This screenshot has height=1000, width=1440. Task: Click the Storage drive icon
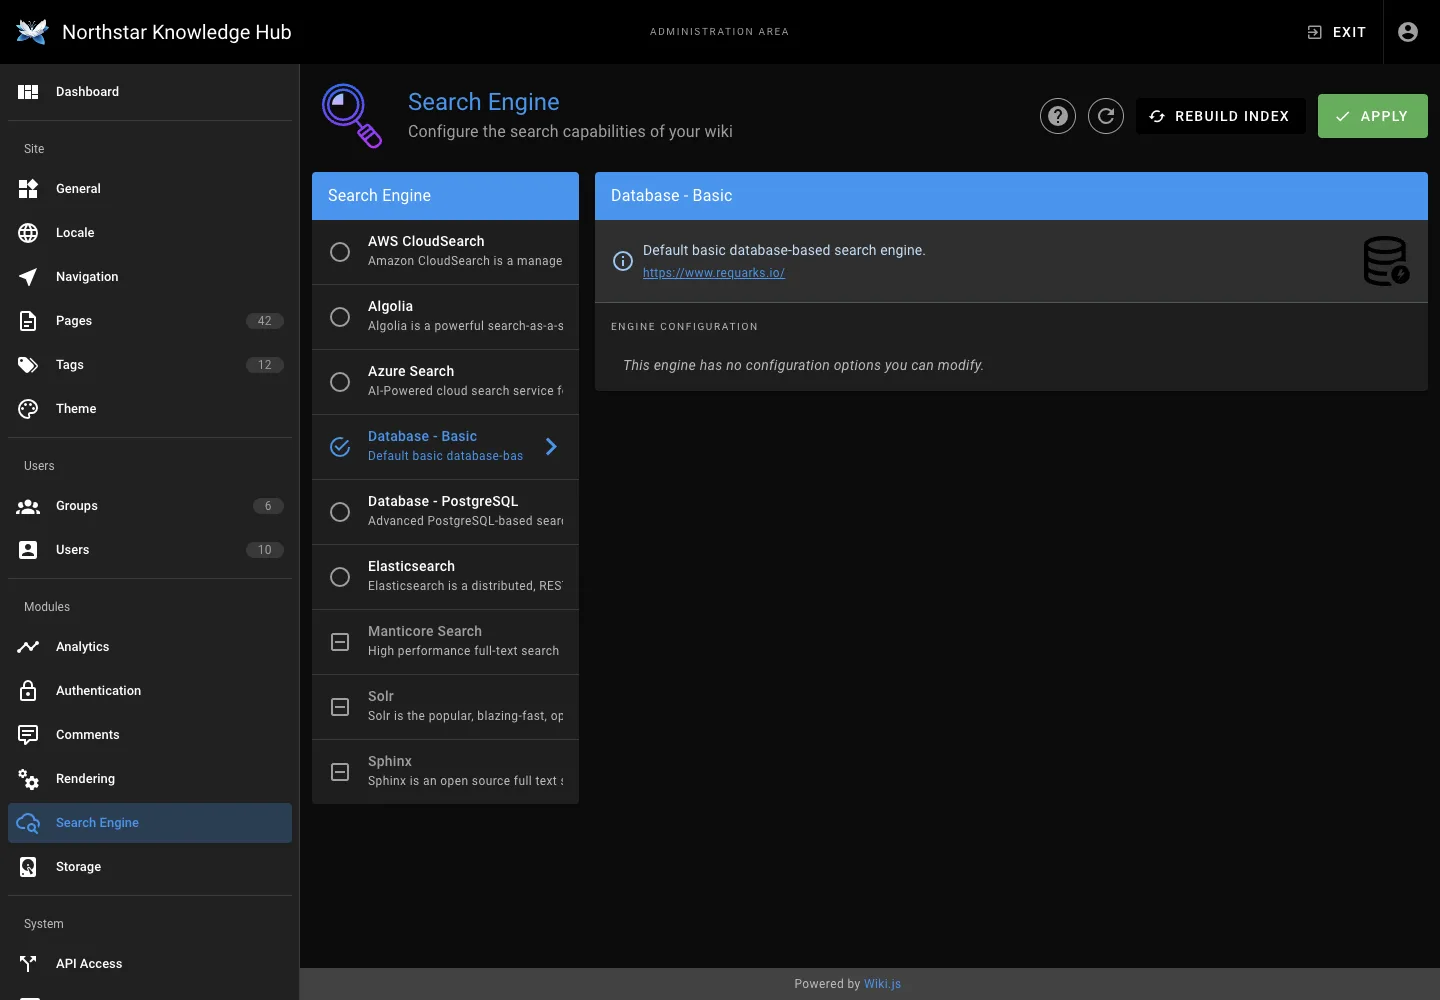tap(28, 867)
